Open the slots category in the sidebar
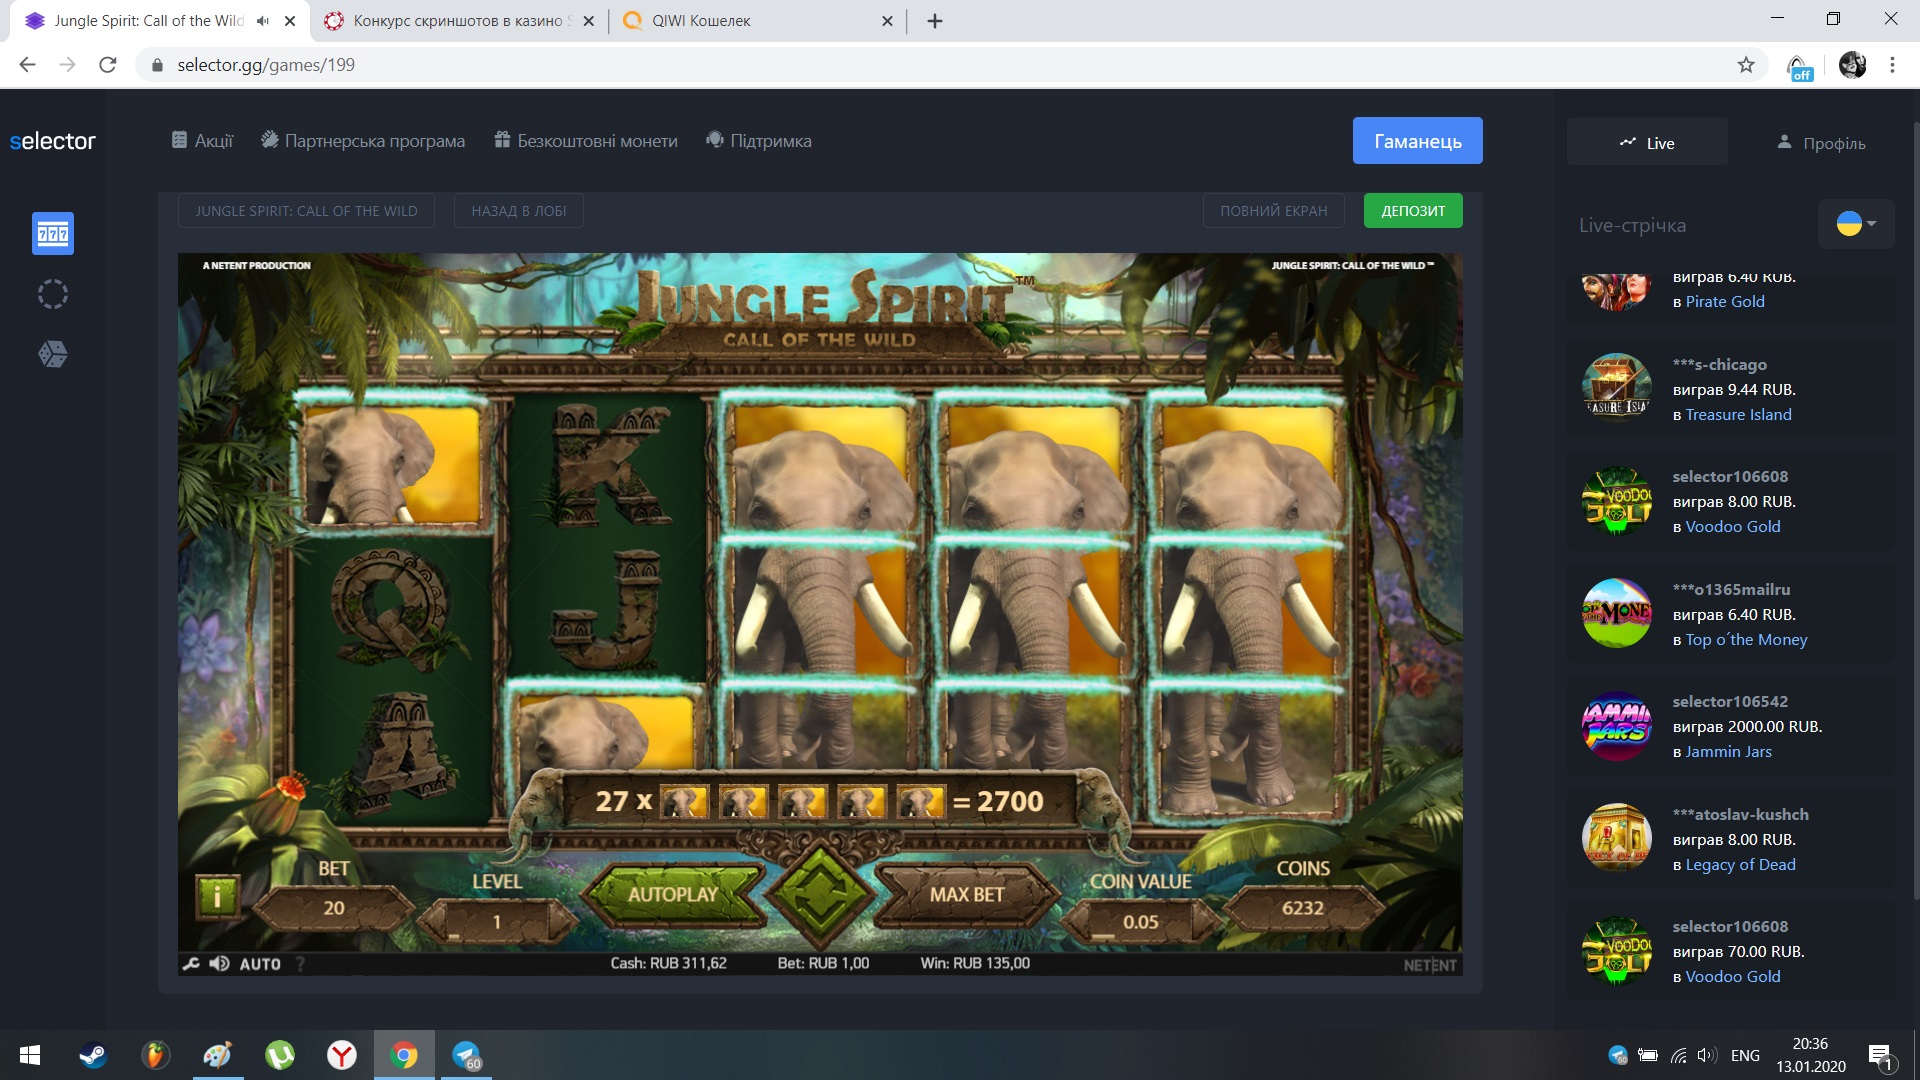This screenshot has height=1080, width=1920. (x=53, y=234)
